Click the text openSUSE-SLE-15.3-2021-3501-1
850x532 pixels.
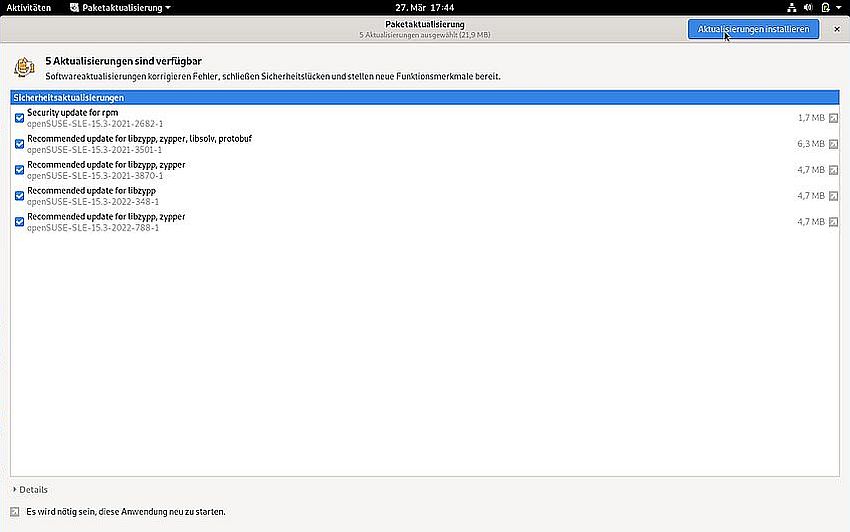95,150
